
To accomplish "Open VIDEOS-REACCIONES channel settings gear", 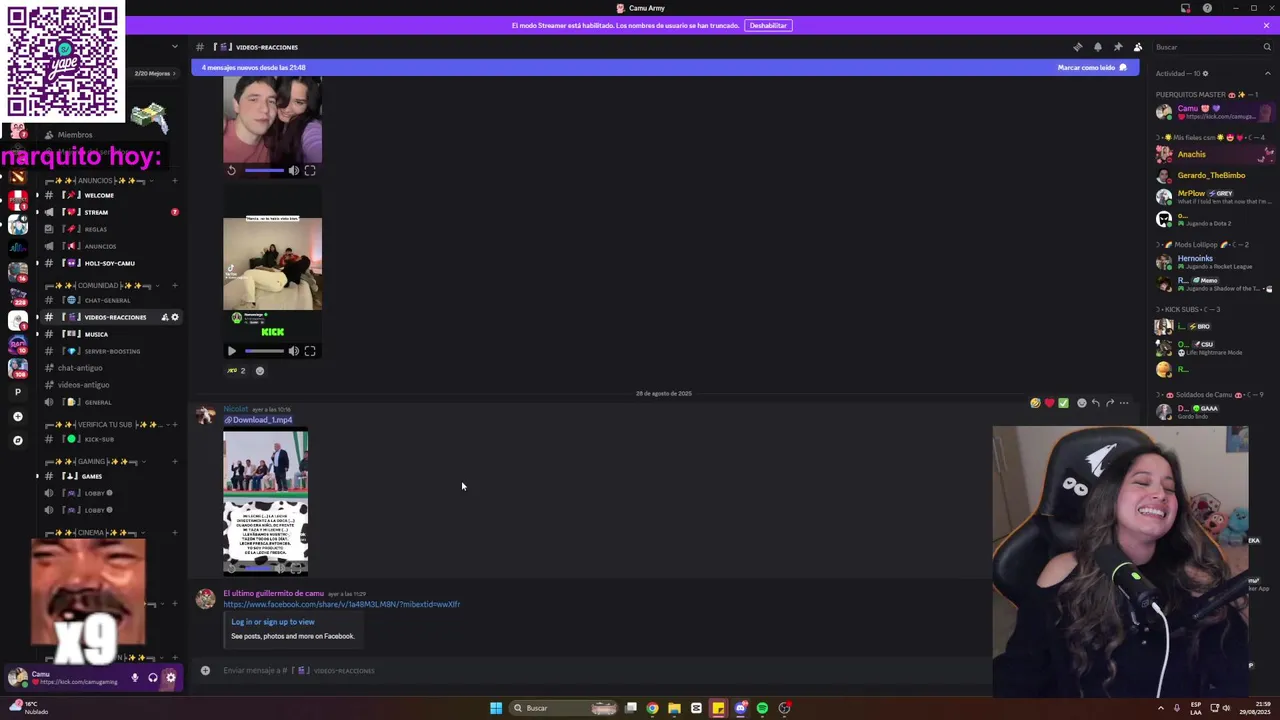I will tap(175, 317).
